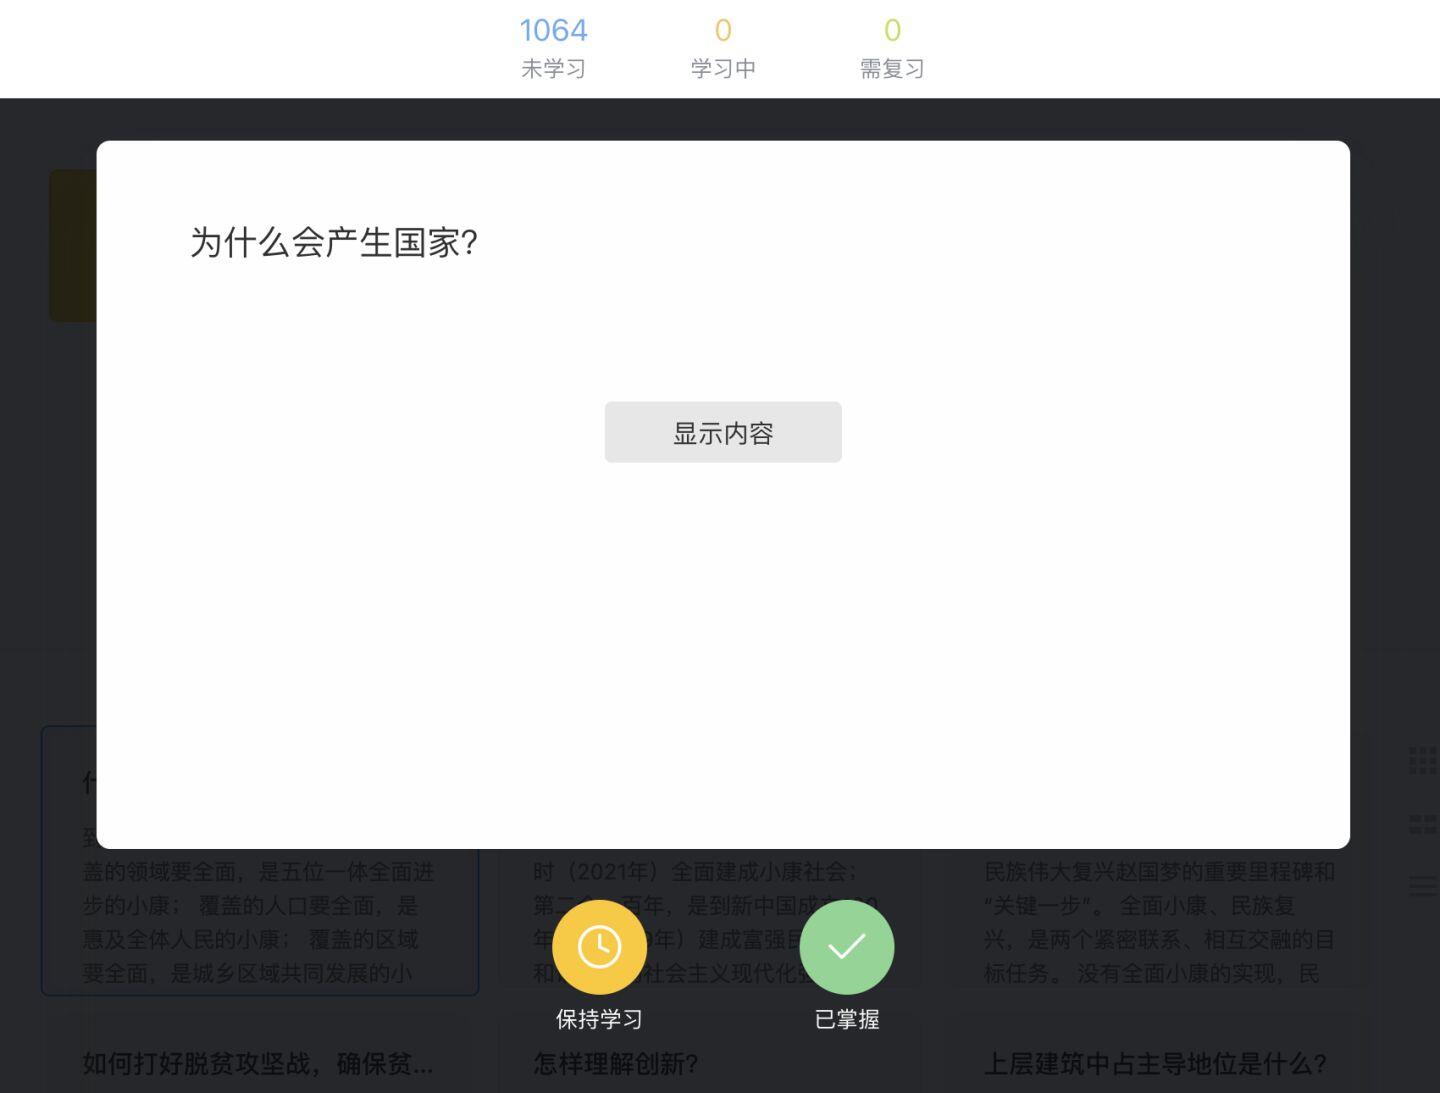Open the 怎样理解创新? card
The height and width of the screenshot is (1093, 1440).
pos(616,1063)
